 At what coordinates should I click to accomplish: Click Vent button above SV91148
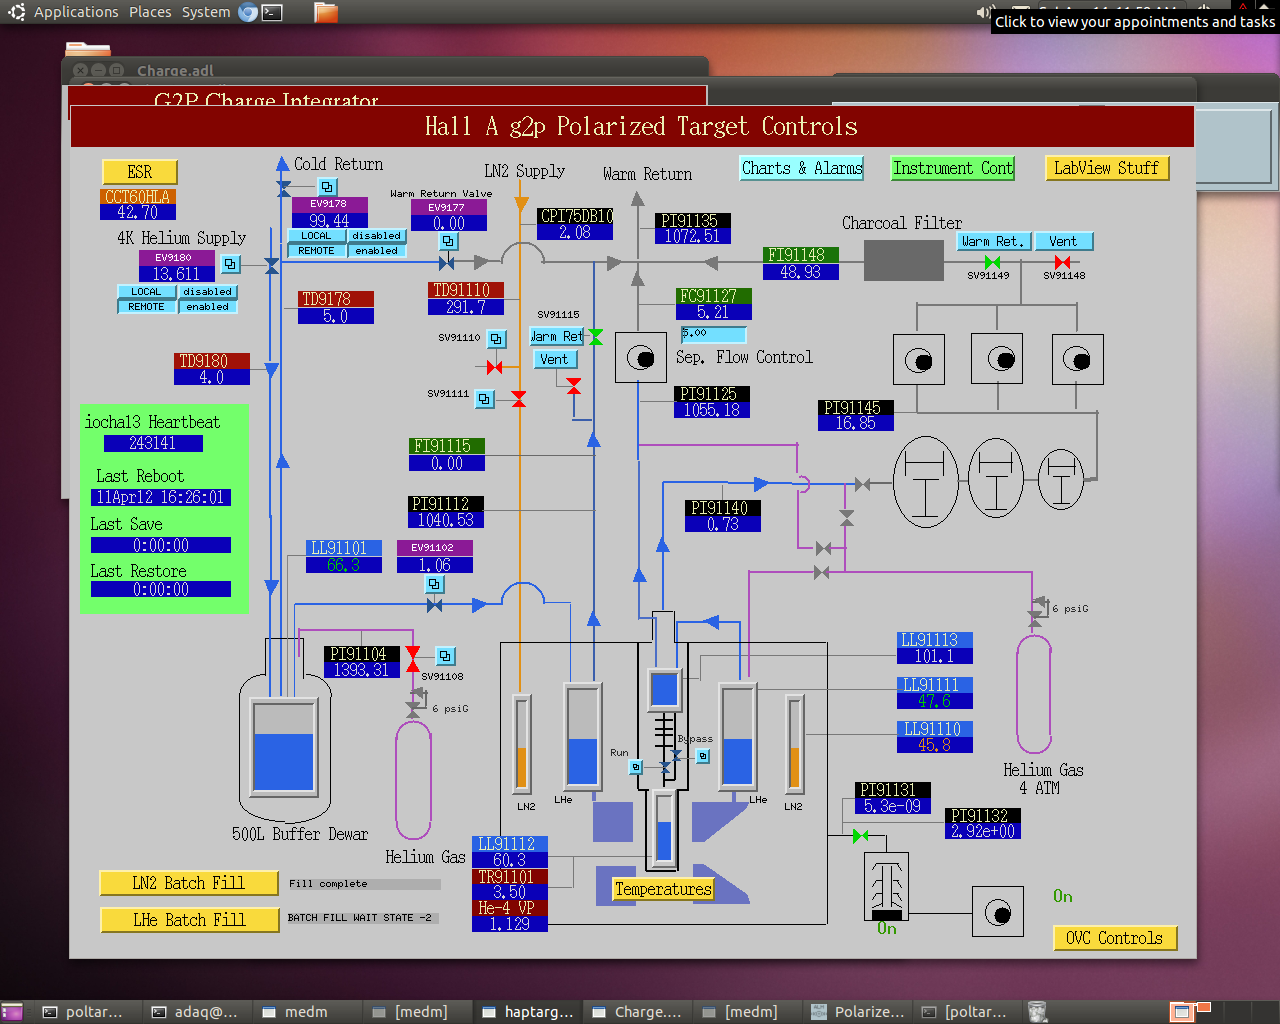point(1064,241)
